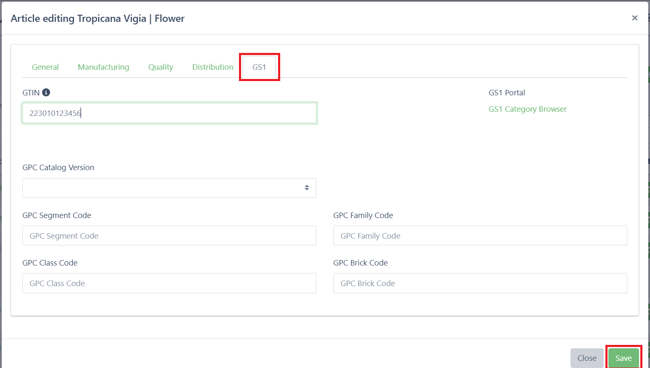The height and width of the screenshot is (368, 650).
Task: Open the GS1 Category Browser link
Action: click(x=527, y=109)
